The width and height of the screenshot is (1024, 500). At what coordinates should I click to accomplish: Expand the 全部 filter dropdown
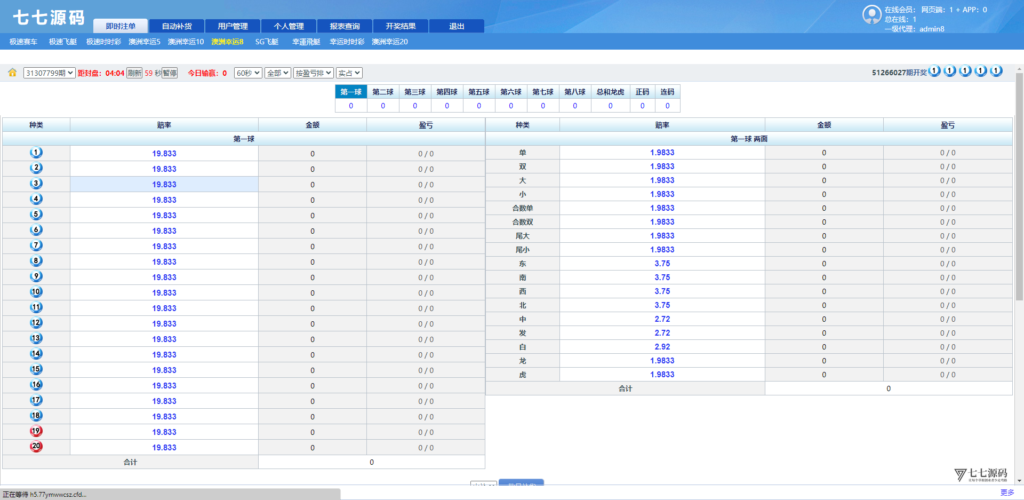[277, 73]
